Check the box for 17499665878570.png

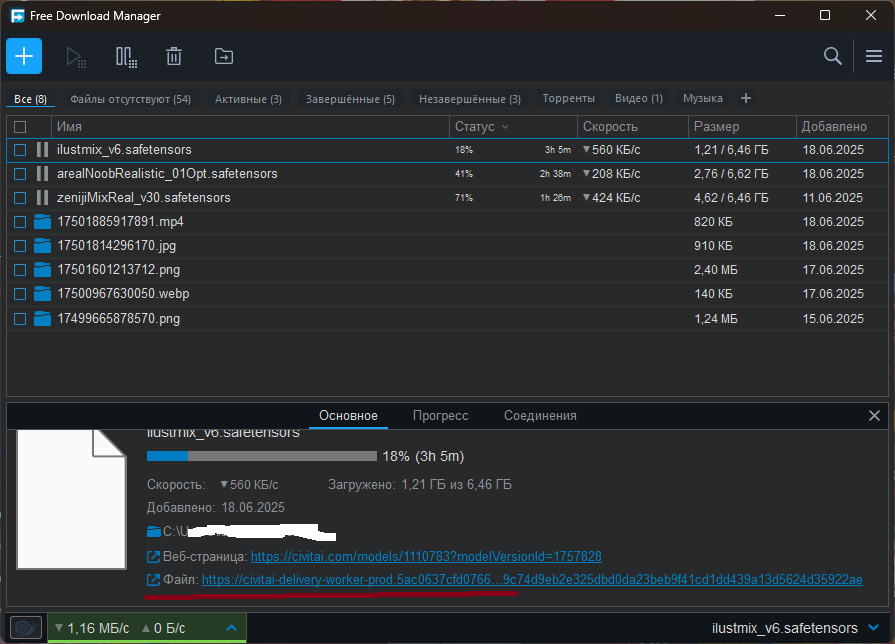click(x=20, y=318)
